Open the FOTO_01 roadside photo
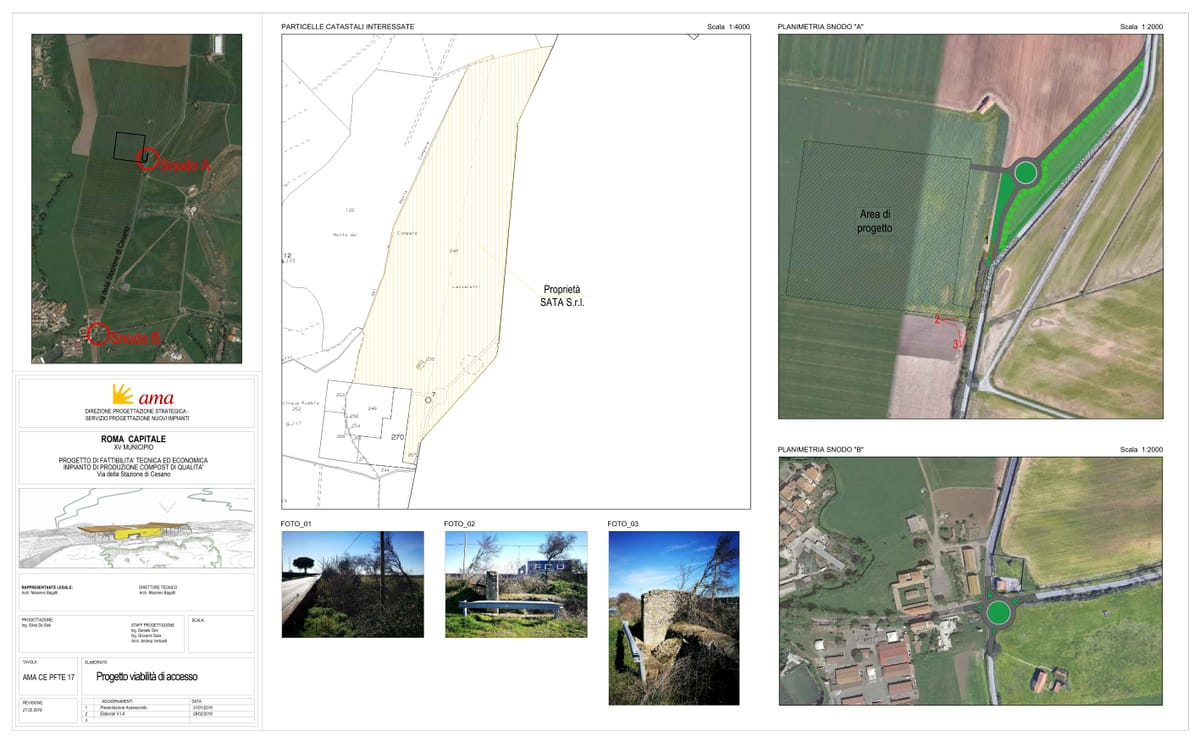 tap(352, 584)
